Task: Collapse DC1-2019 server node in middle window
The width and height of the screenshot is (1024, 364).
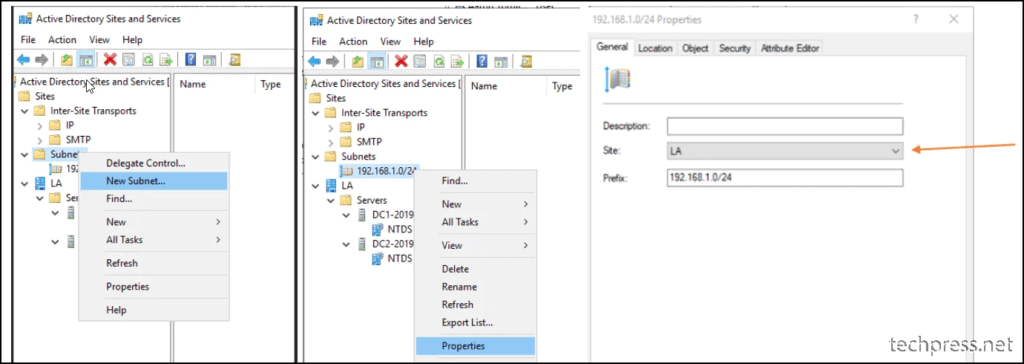Action: click(346, 215)
